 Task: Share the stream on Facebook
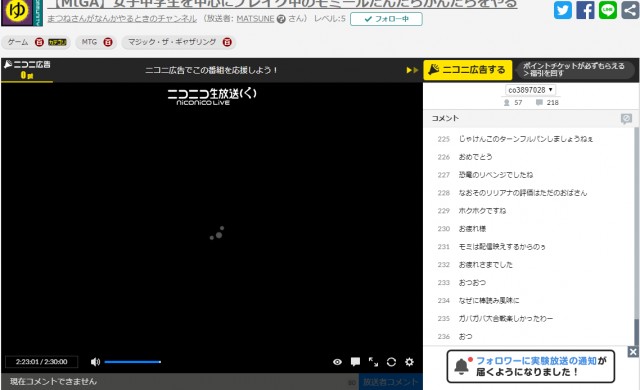tap(585, 10)
